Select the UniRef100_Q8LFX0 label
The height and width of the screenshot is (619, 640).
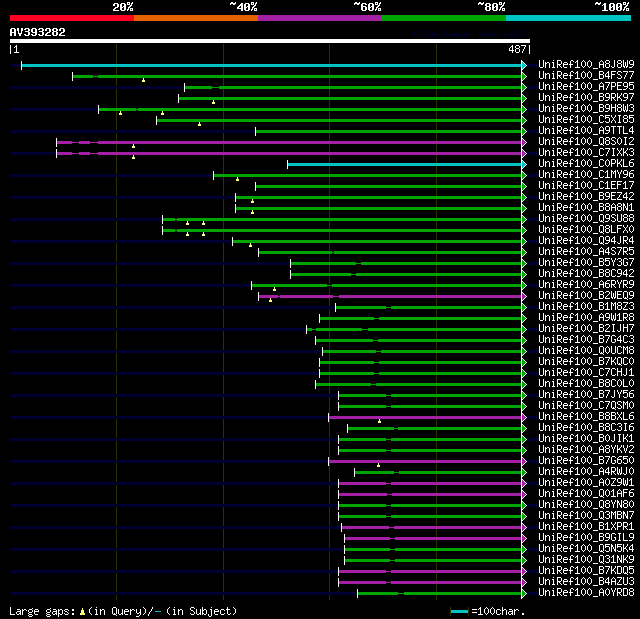(x=586, y=230)
